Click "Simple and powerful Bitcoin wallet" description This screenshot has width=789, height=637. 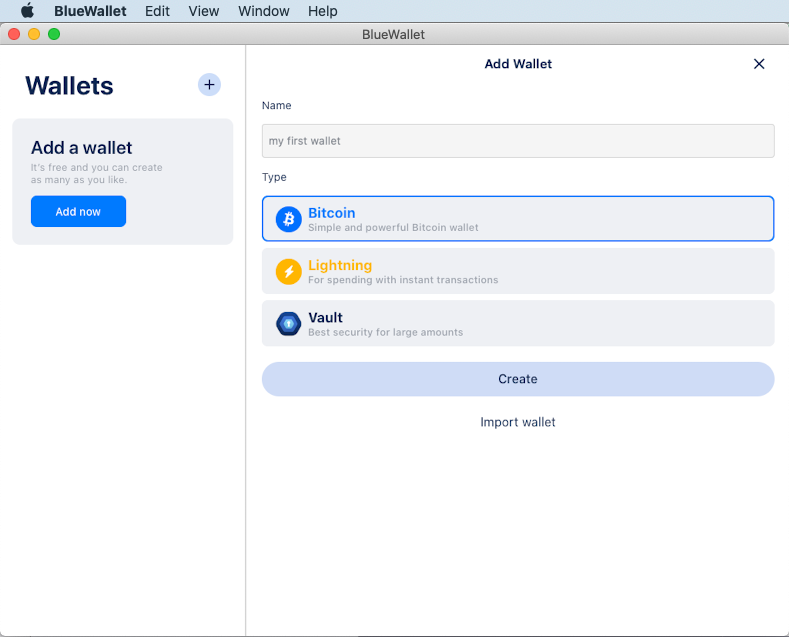click(x=393, y=227)
